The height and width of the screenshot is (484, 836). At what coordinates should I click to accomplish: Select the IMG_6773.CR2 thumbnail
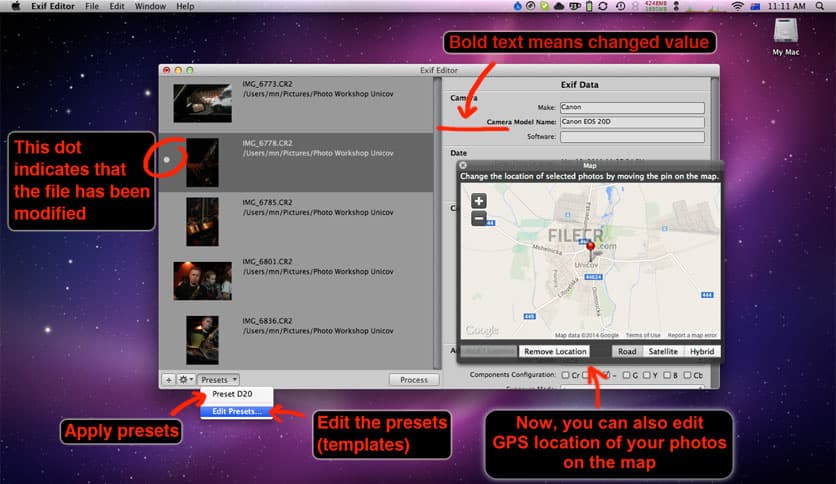[x=203, y=103]
